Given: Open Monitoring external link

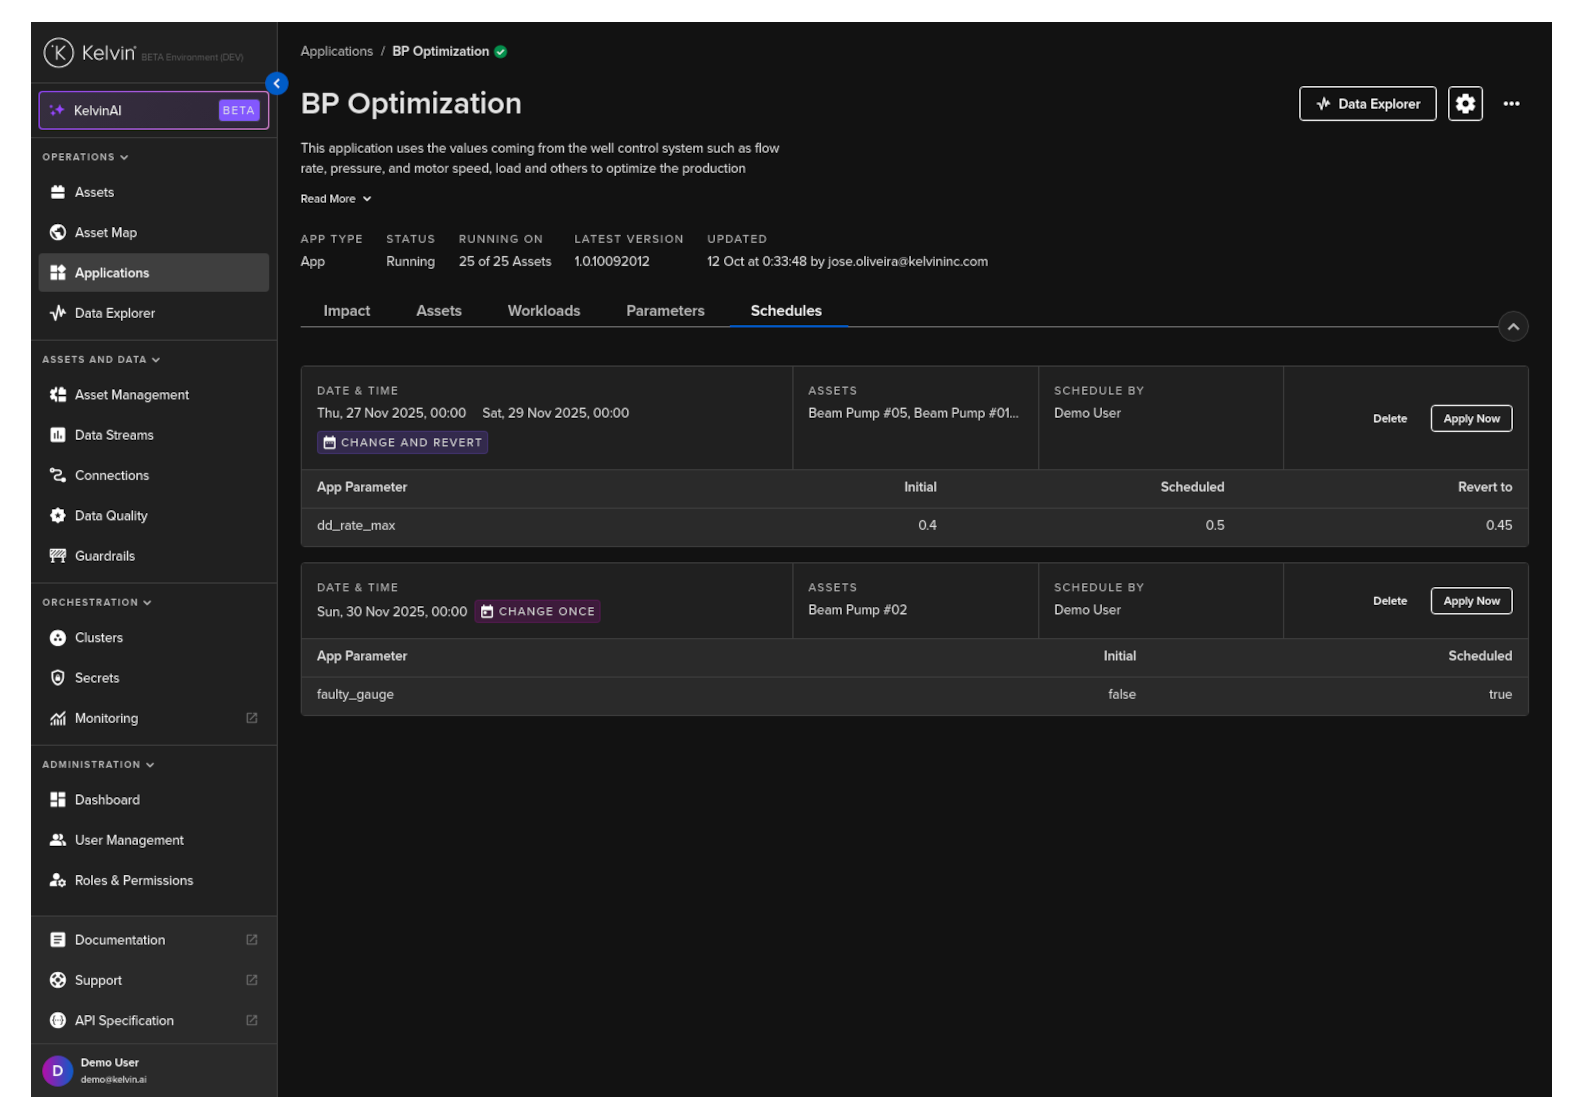Looking at the screenshot, I should [107, 718].
